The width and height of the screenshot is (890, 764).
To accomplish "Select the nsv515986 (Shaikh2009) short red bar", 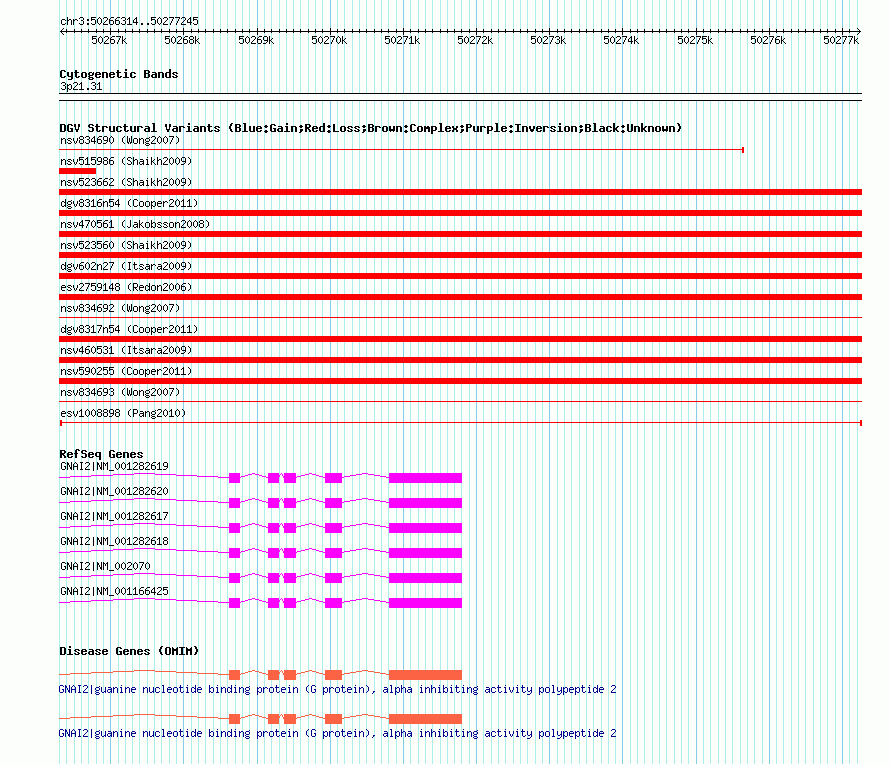I will 78,171.
